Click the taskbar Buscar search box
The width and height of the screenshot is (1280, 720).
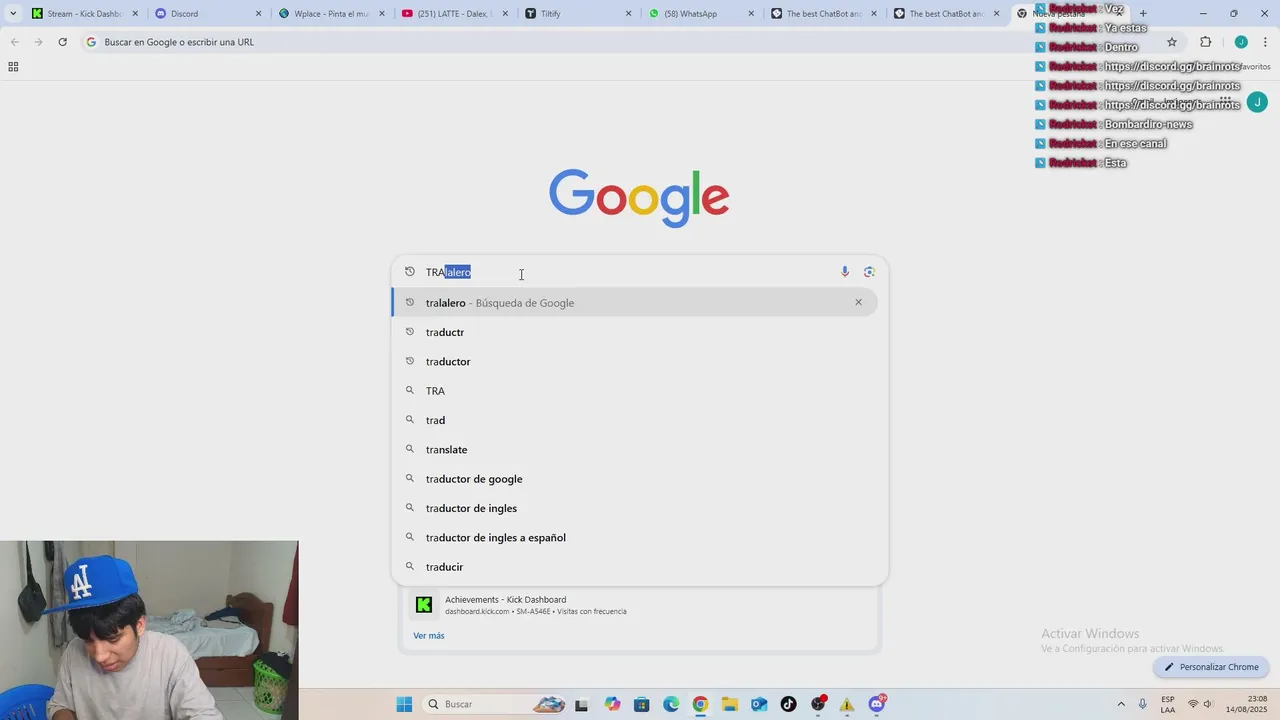pyautogui.click(x=495, y=704)
